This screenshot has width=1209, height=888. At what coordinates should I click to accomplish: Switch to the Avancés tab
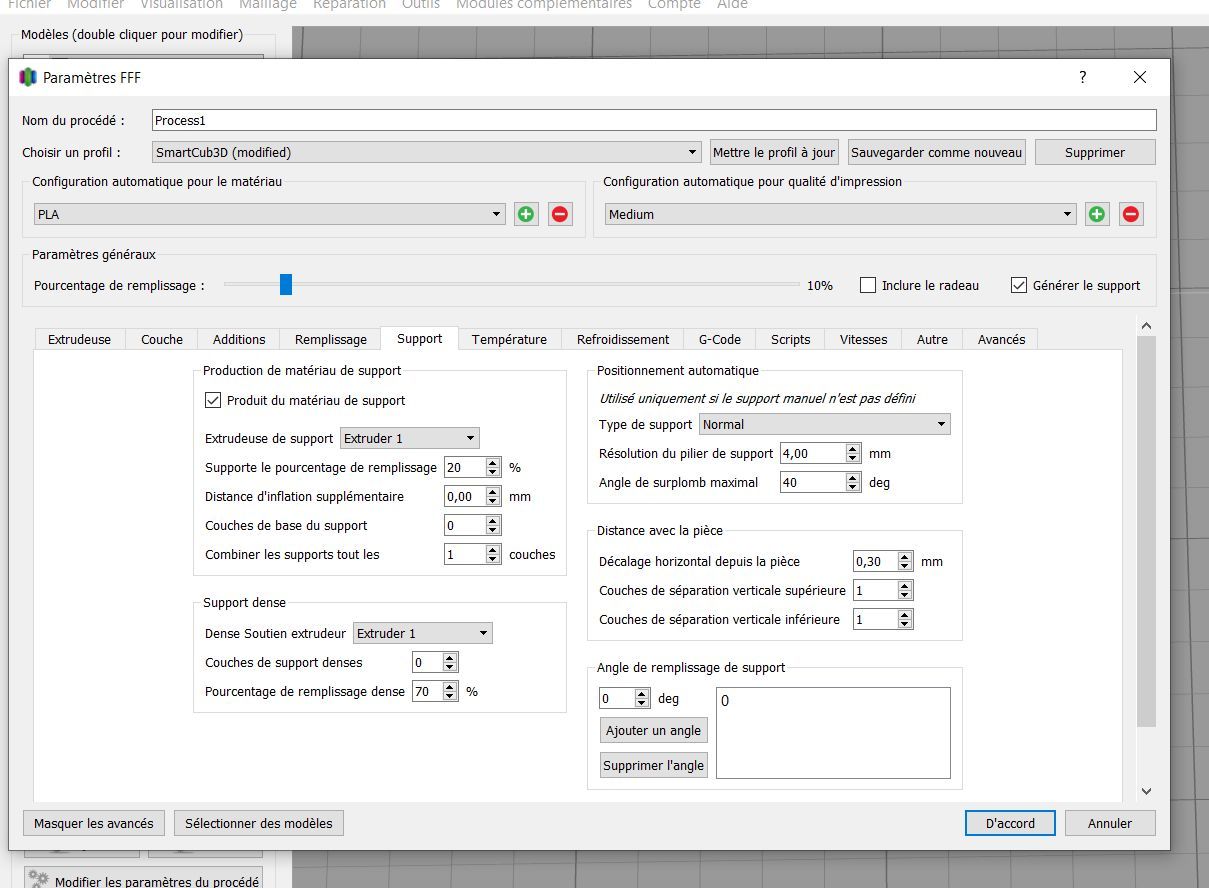[1001, 339]
